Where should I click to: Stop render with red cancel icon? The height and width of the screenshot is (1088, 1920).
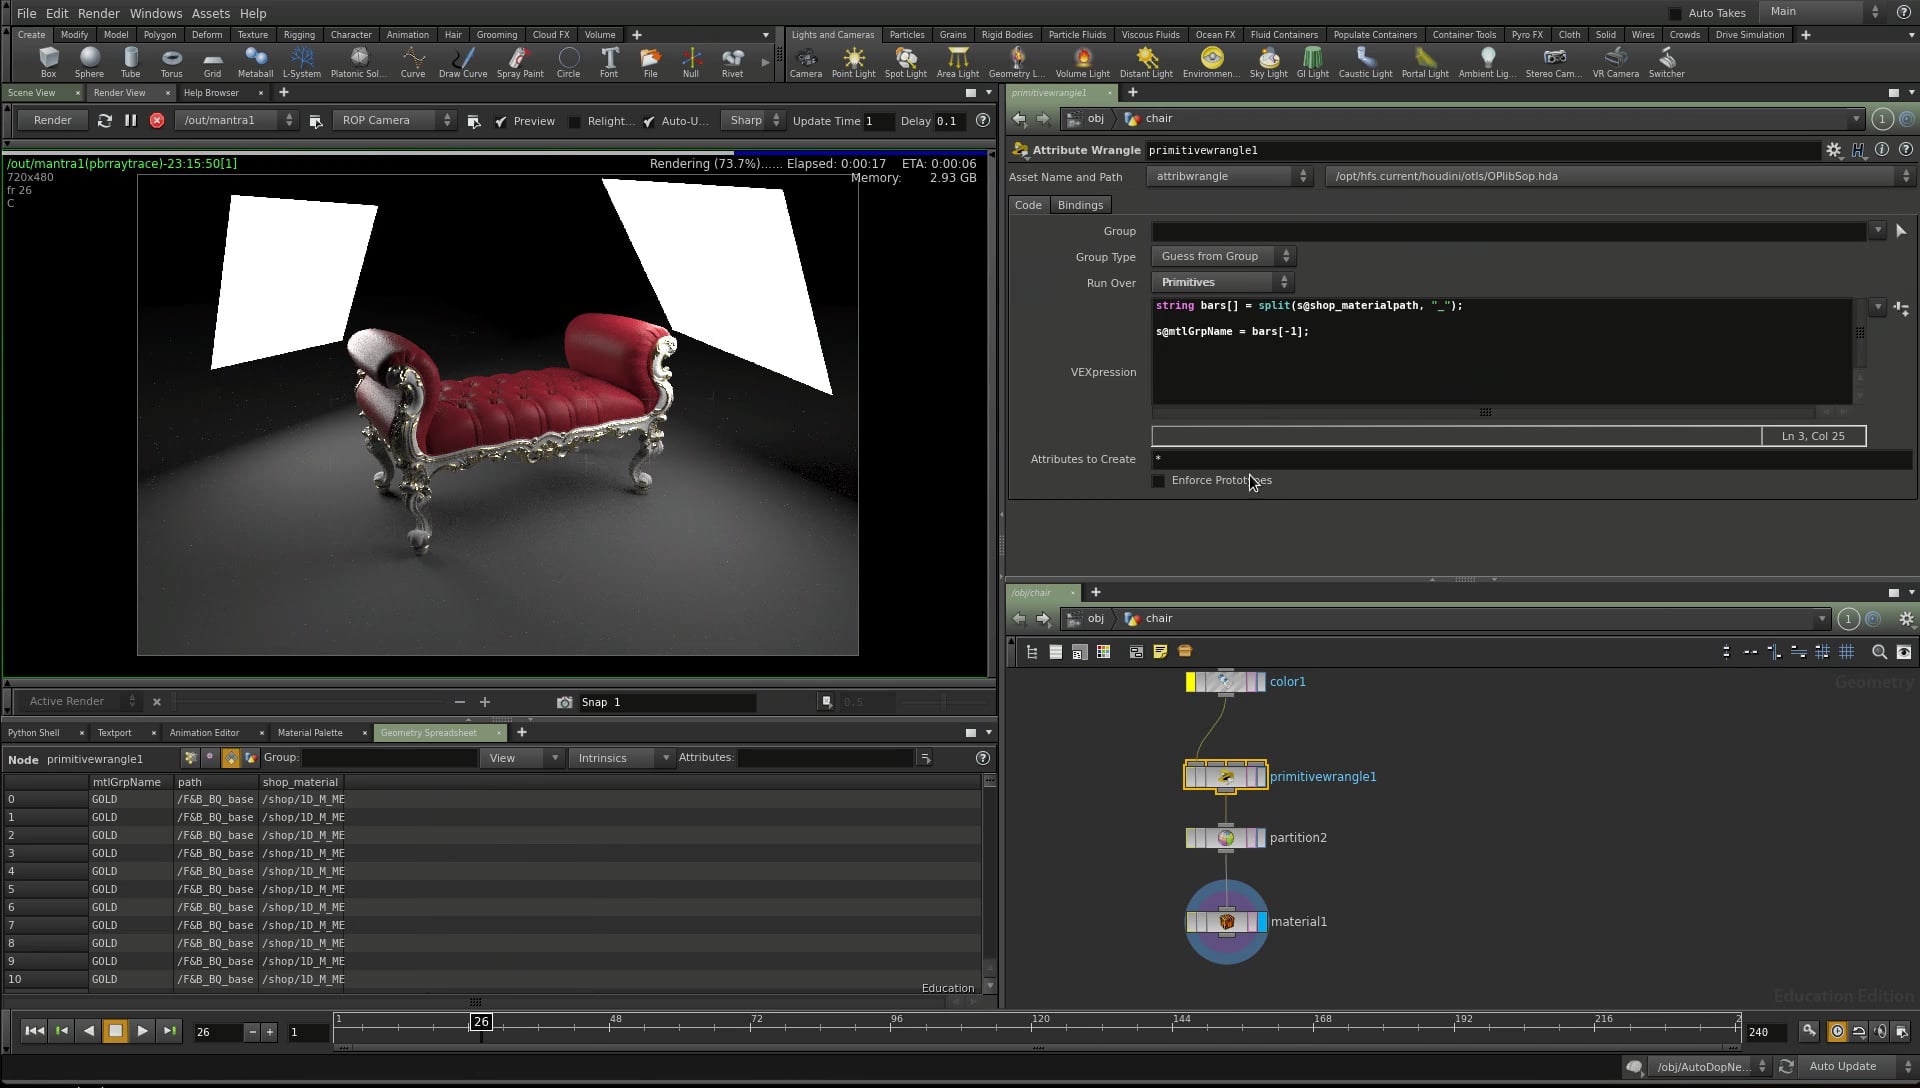point(157,120)
